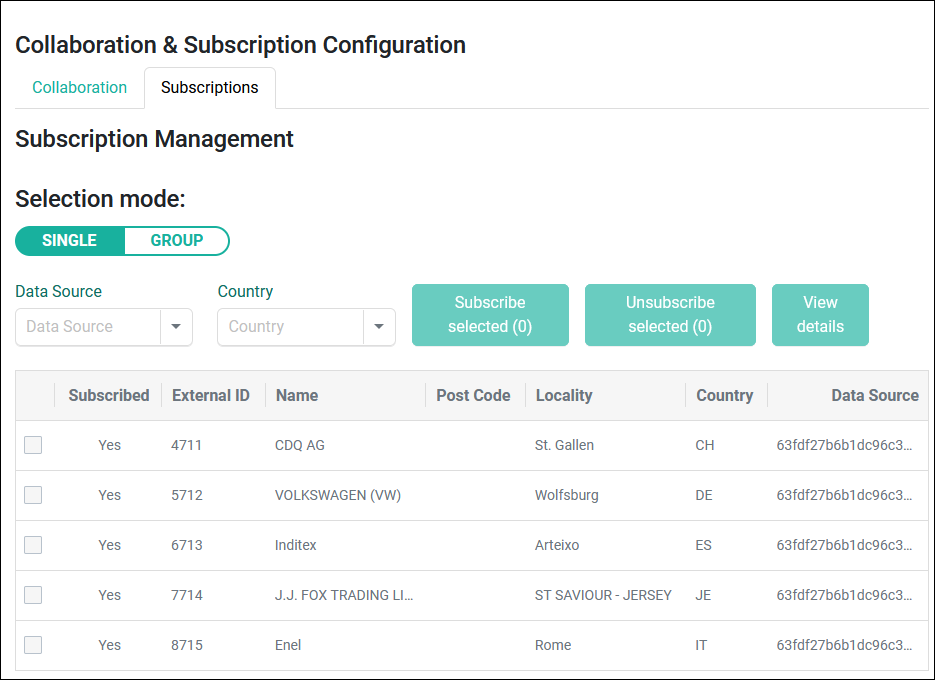The width and height of the screenshot is (935, 680).
Task: Open the Country filter dropdown arrow
Action: (379, 326)
